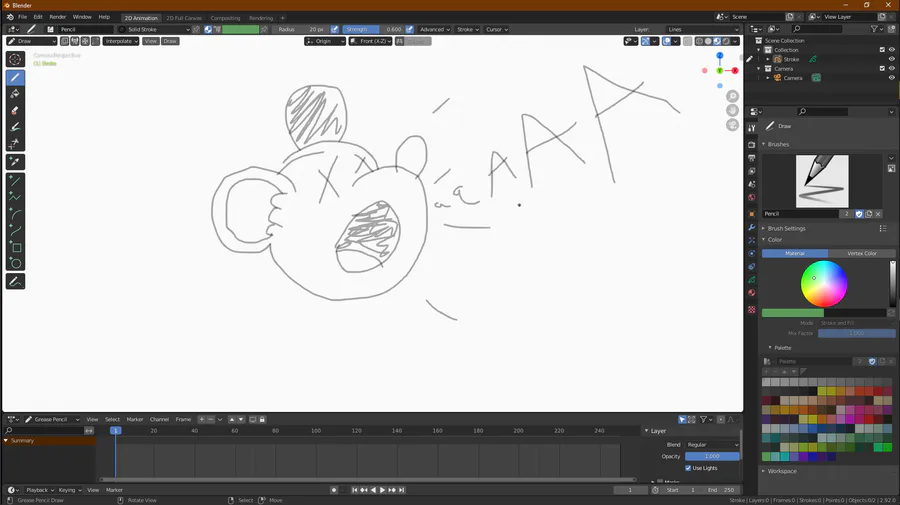Toggle Use Lights checkbox
Viewport: 900px width, 505px height.
[x=688, y=468]
